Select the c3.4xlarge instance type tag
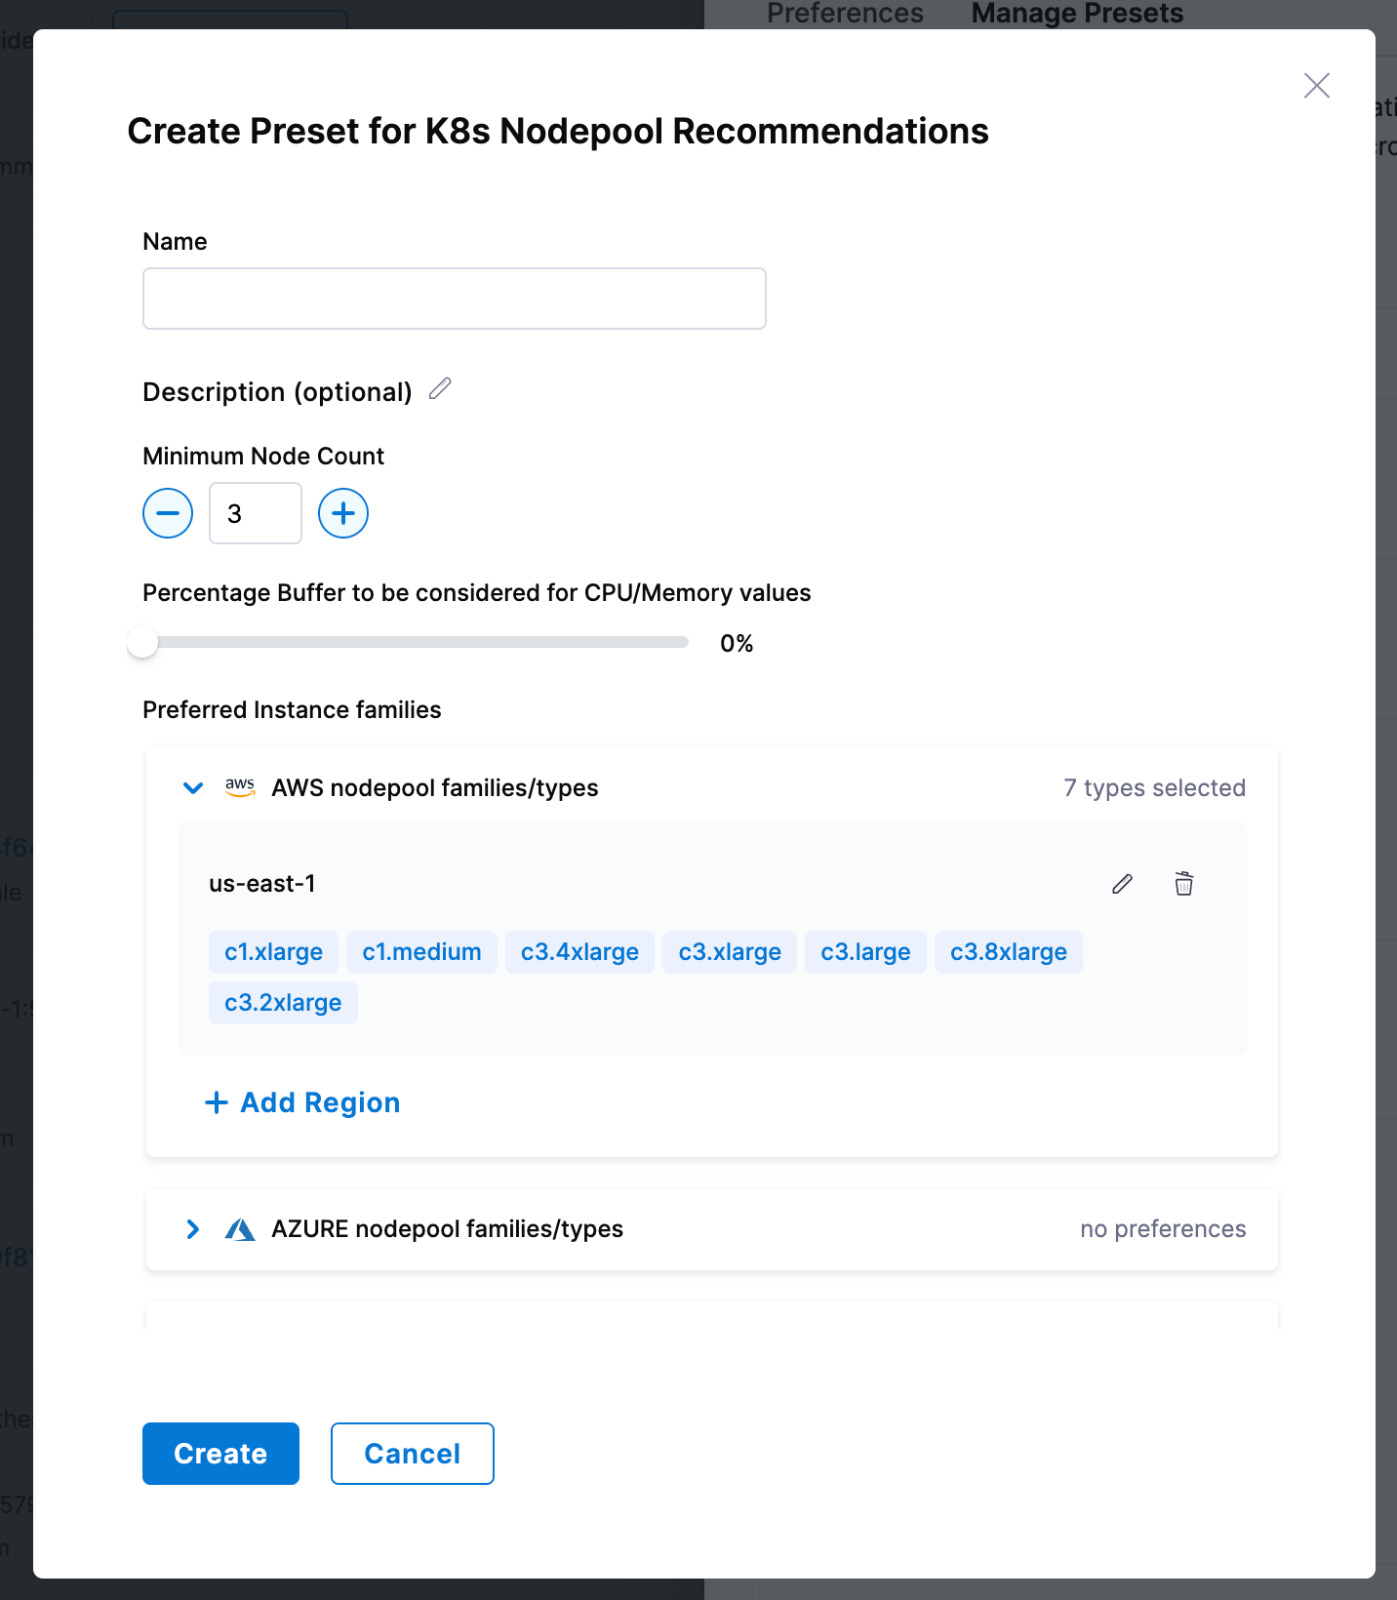The height and width of the screenshot is (1600, 1397). point(579,952)
